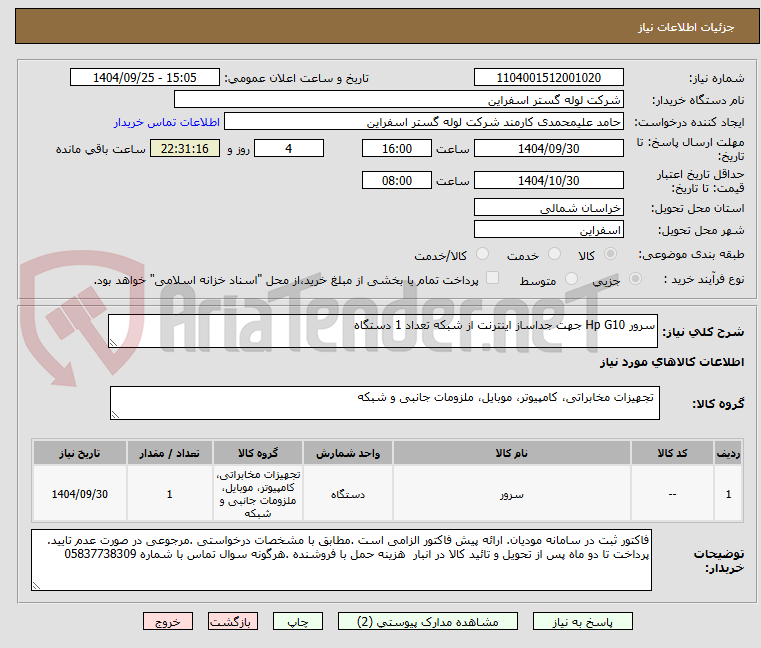
Task: Click the نام کالا column header
Action: click(x=512, y=453)
